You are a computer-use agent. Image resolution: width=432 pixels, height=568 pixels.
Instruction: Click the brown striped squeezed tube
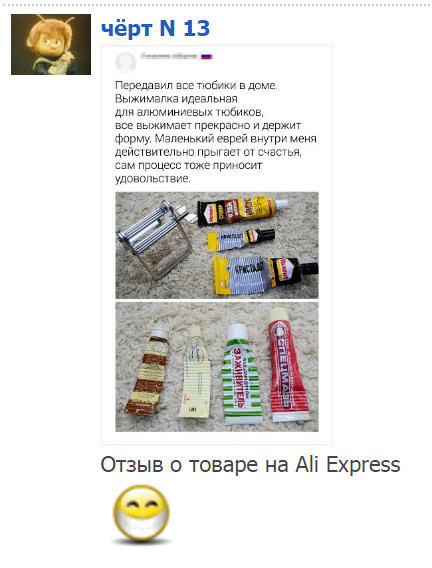point(148,372)
